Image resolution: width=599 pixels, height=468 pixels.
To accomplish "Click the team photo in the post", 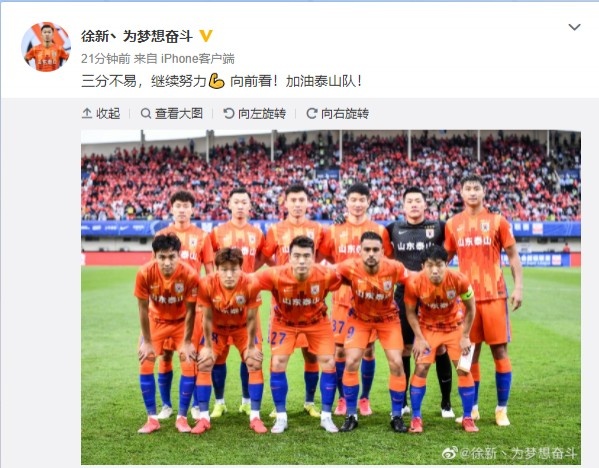I will point(331,297).
